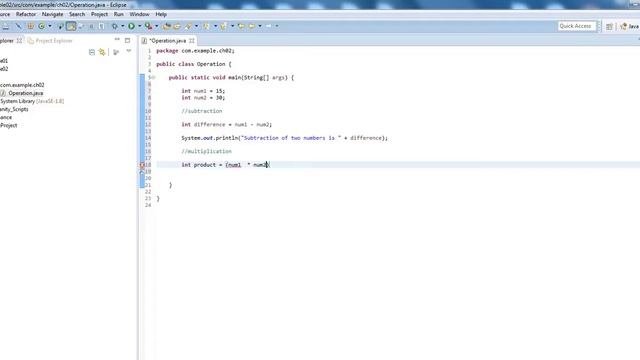
Task: Open the Run menu
Action: (118, 14)
